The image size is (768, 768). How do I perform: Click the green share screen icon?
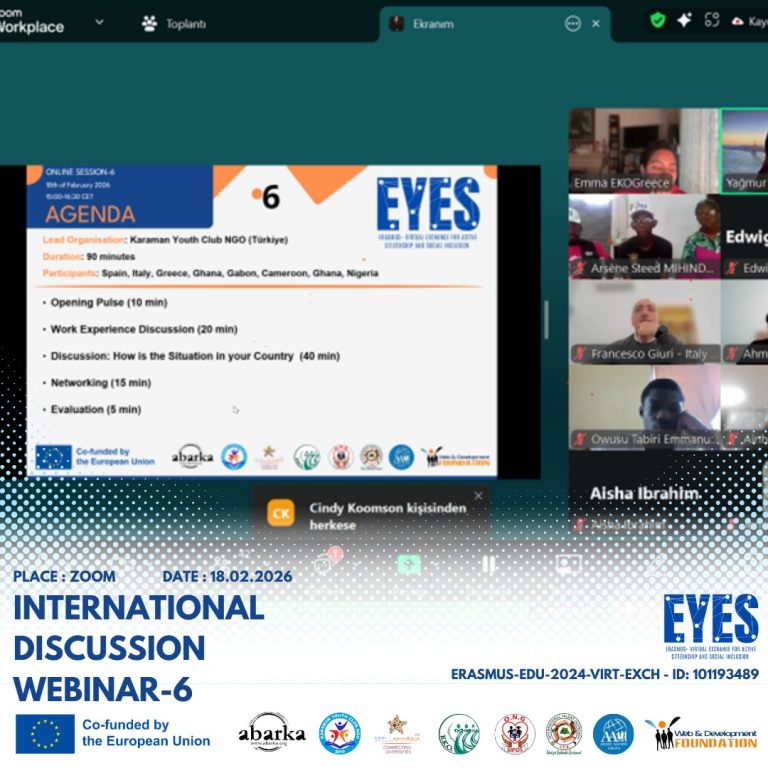(x=408, y=564)
